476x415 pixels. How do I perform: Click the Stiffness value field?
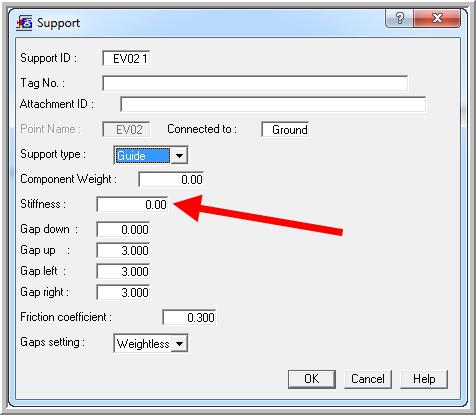[x=132, y=204]
